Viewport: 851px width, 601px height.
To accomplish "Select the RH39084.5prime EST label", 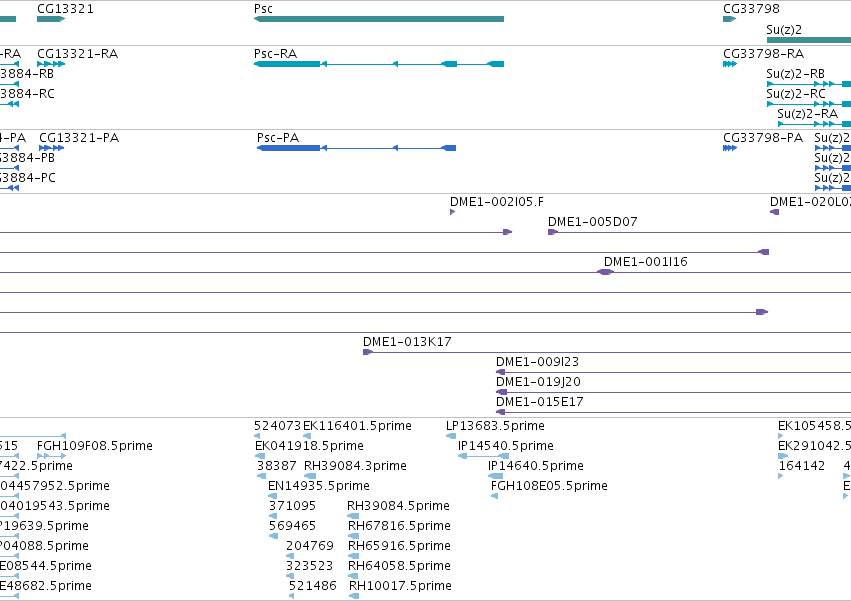I will 398,505.
